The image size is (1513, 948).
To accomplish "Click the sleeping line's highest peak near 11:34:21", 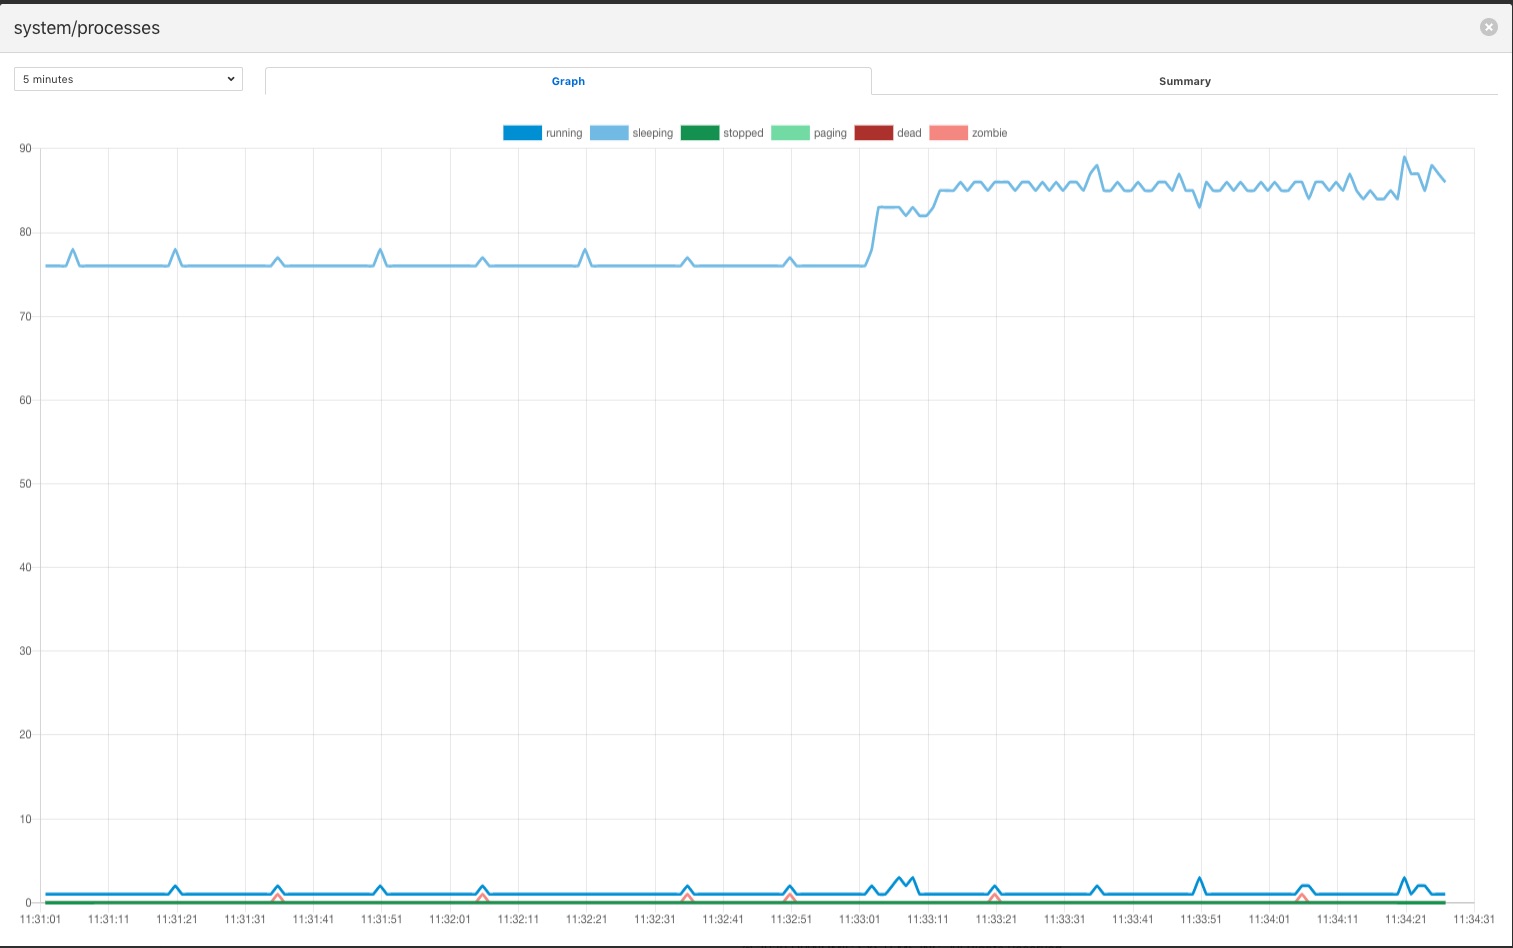I will [1404, 157].
